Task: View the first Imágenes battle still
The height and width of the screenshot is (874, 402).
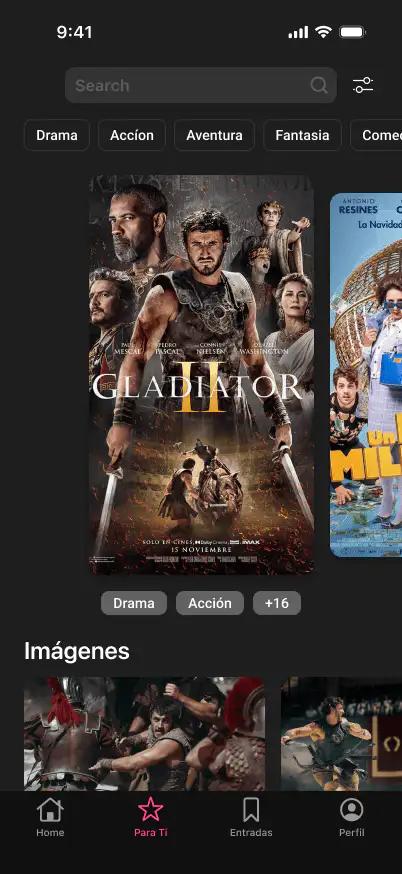Action: pyautogui.click(x=144, y=734)
